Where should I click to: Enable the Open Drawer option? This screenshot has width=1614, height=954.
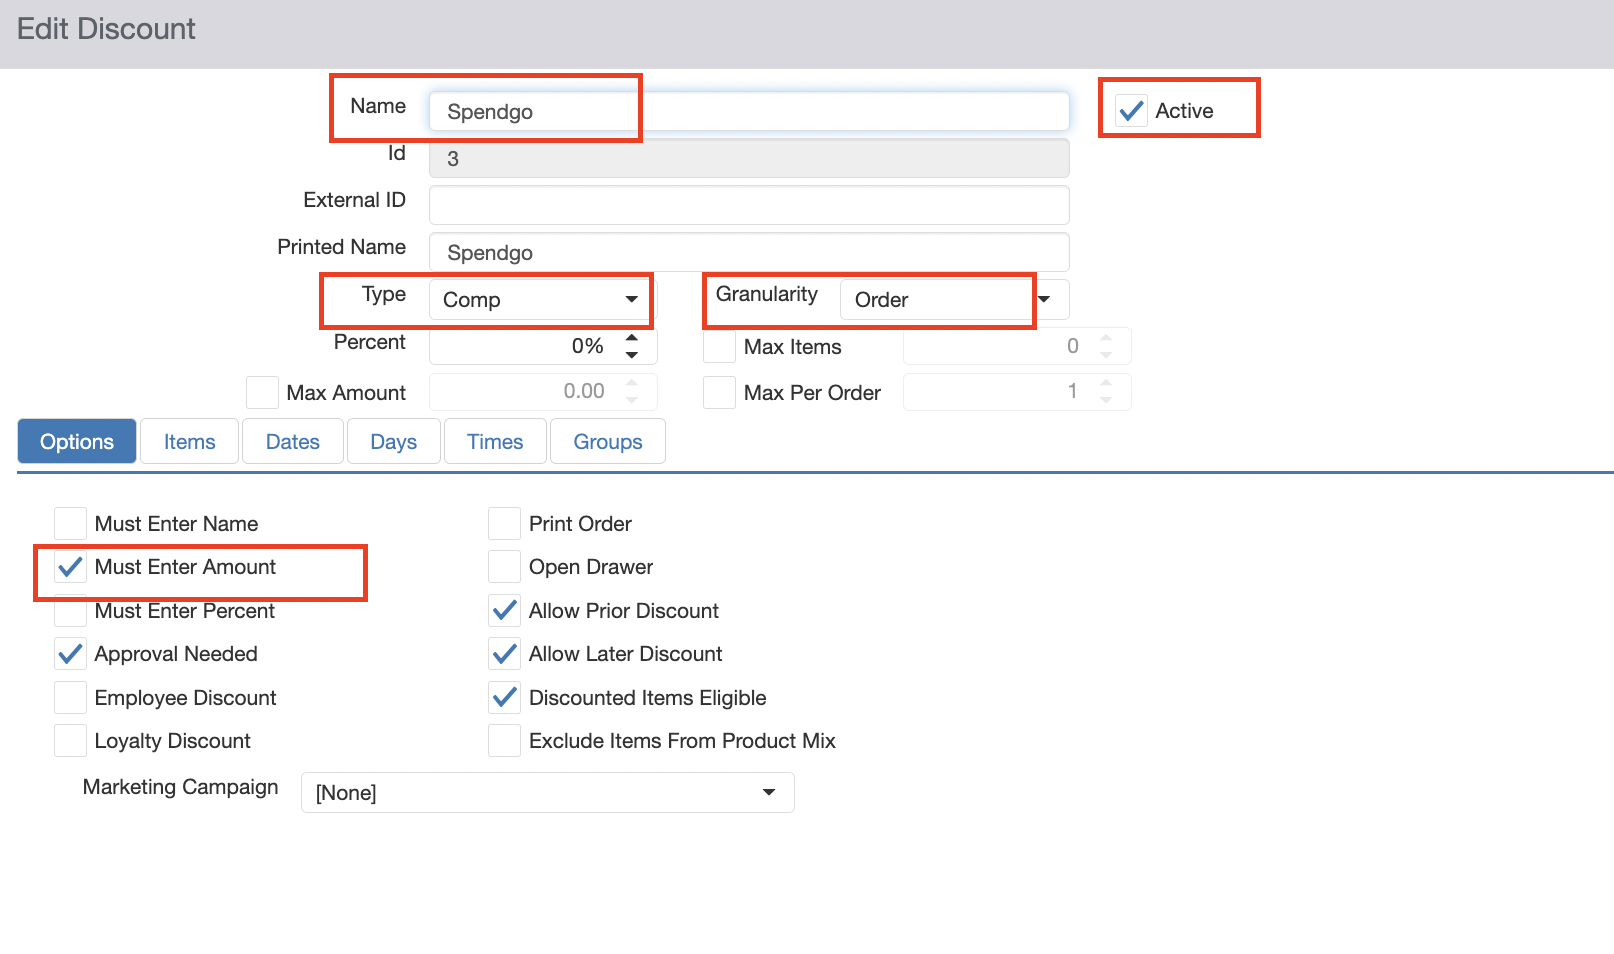pyautogui.click(x=504, y=567)
